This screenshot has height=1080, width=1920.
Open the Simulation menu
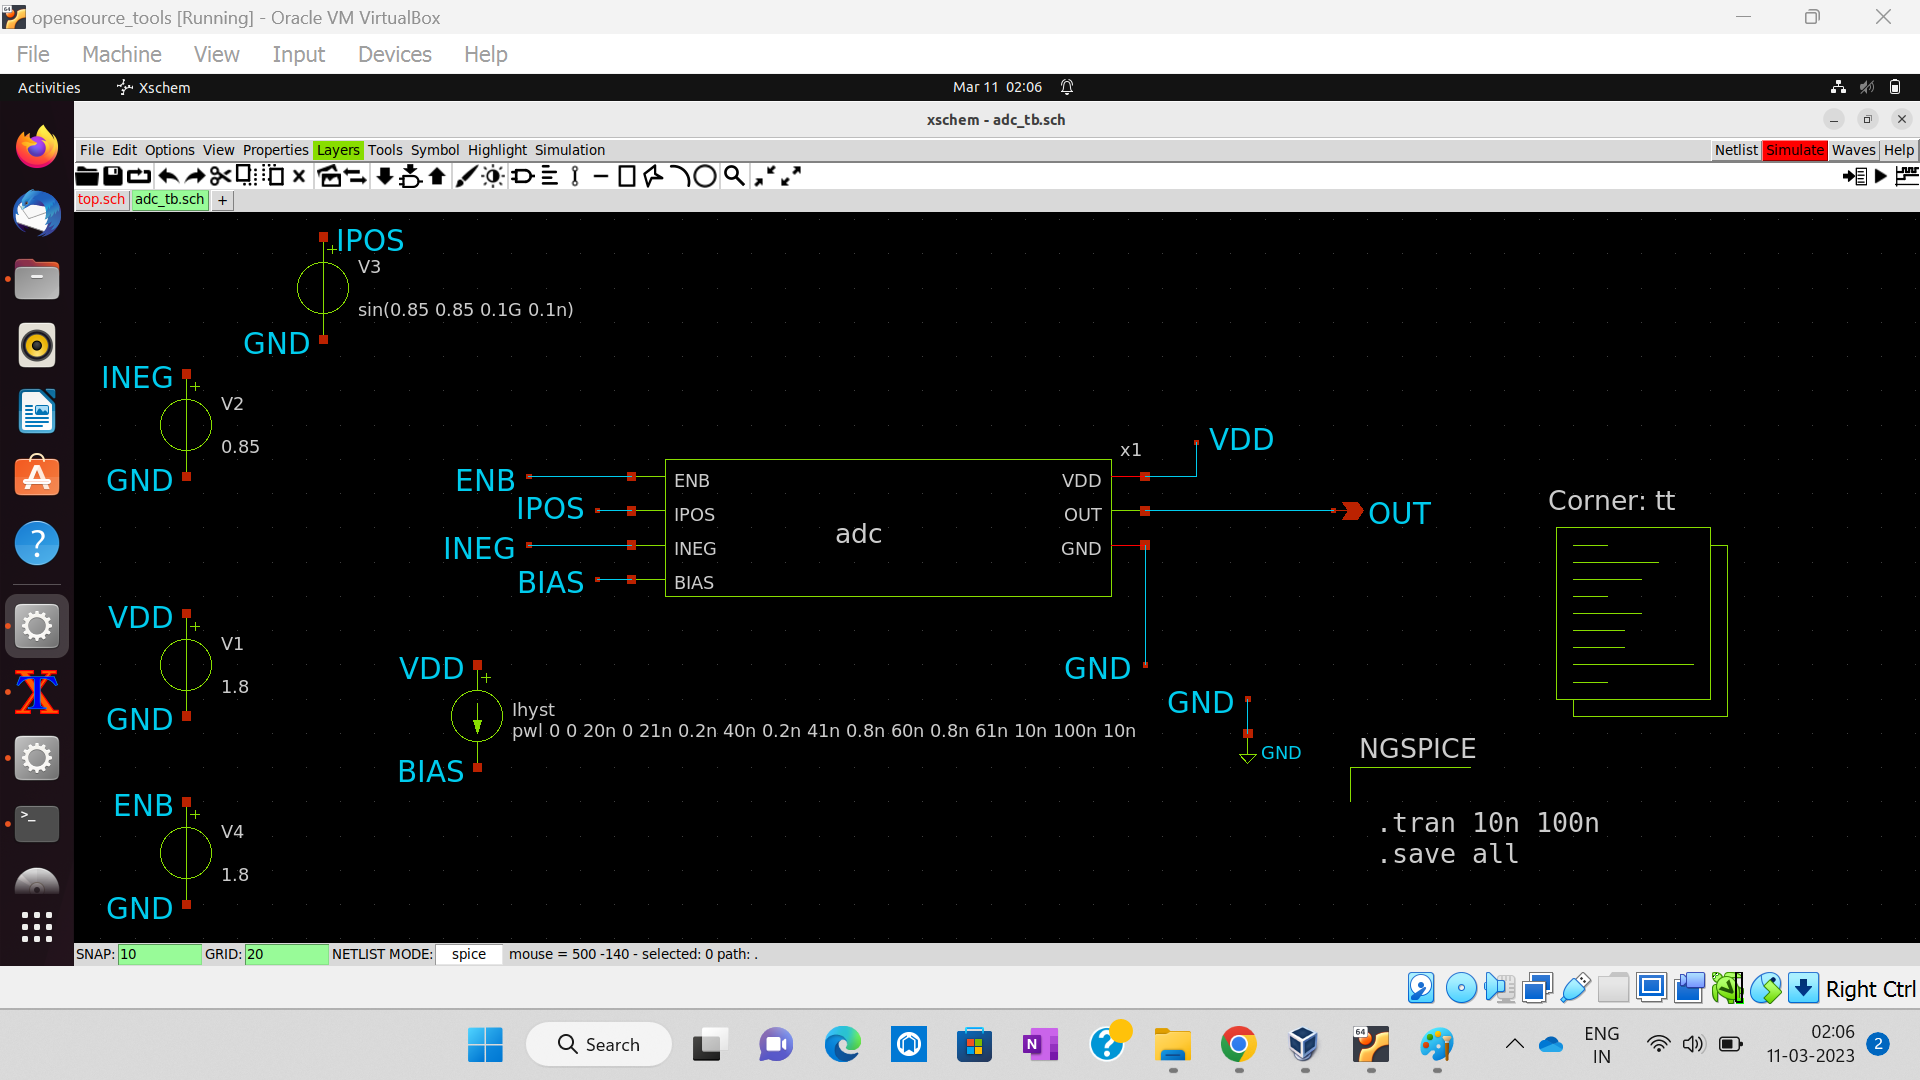coord(569,150)
